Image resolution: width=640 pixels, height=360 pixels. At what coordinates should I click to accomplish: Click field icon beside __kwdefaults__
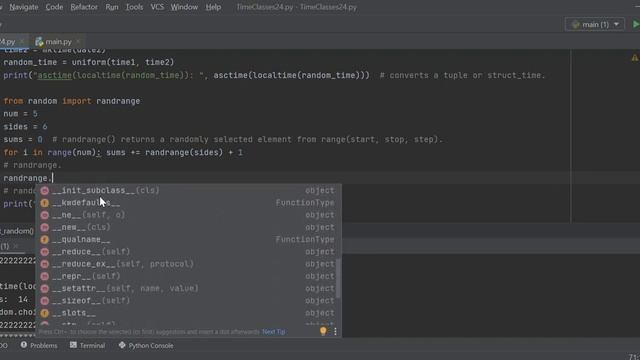point(44,203)
